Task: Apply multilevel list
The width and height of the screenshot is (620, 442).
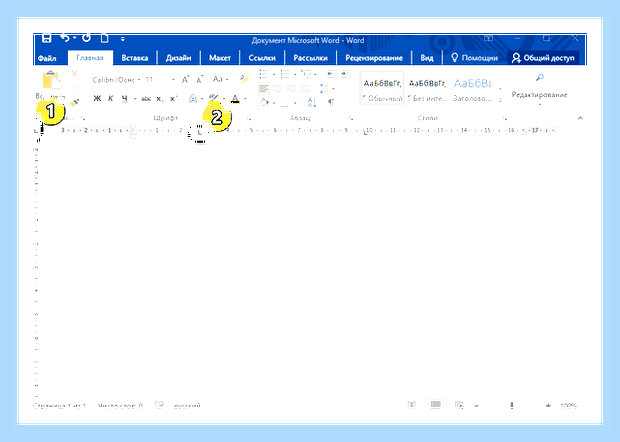Action: pyautogui.click(x=306, y=74)
